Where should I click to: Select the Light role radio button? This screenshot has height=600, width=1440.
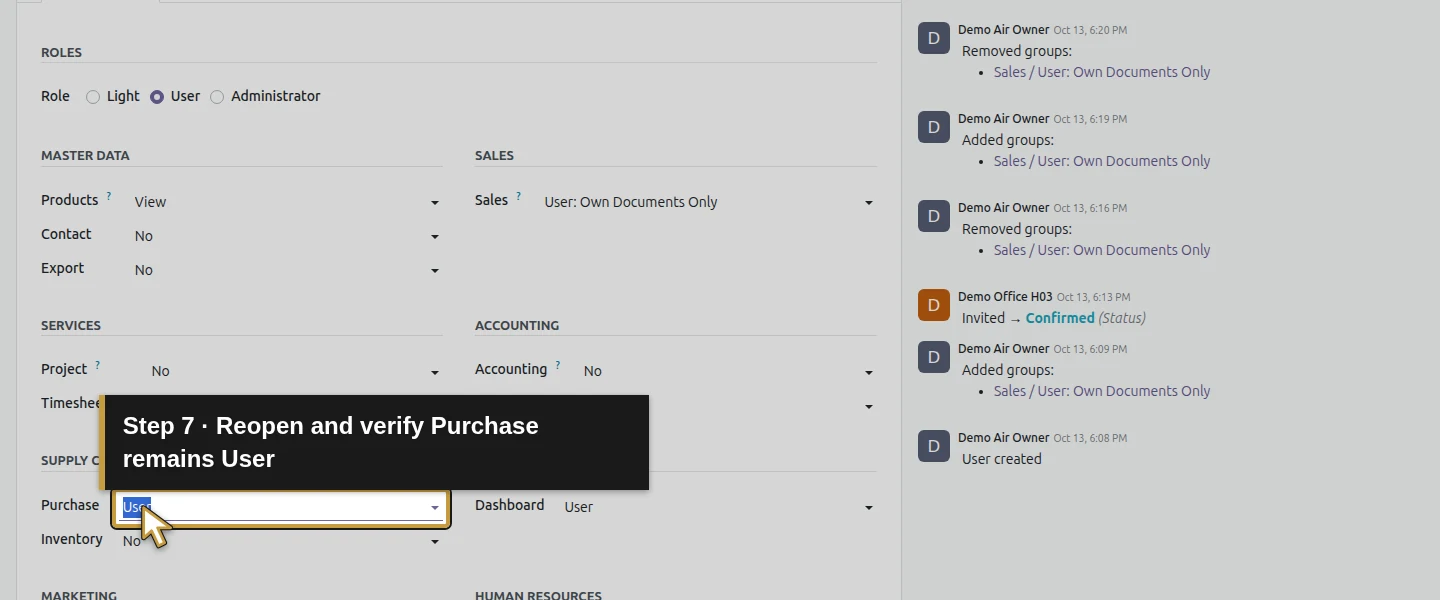click(x=93, y=97)
